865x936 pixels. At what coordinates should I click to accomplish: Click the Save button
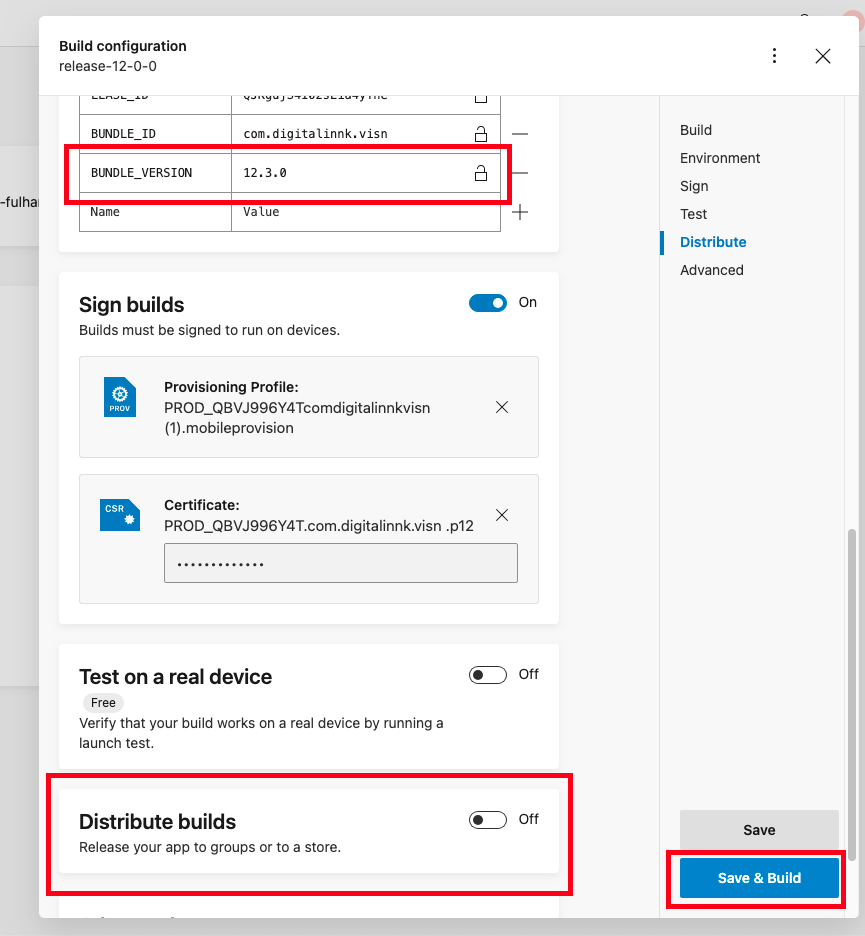click(x=759, y=830)
